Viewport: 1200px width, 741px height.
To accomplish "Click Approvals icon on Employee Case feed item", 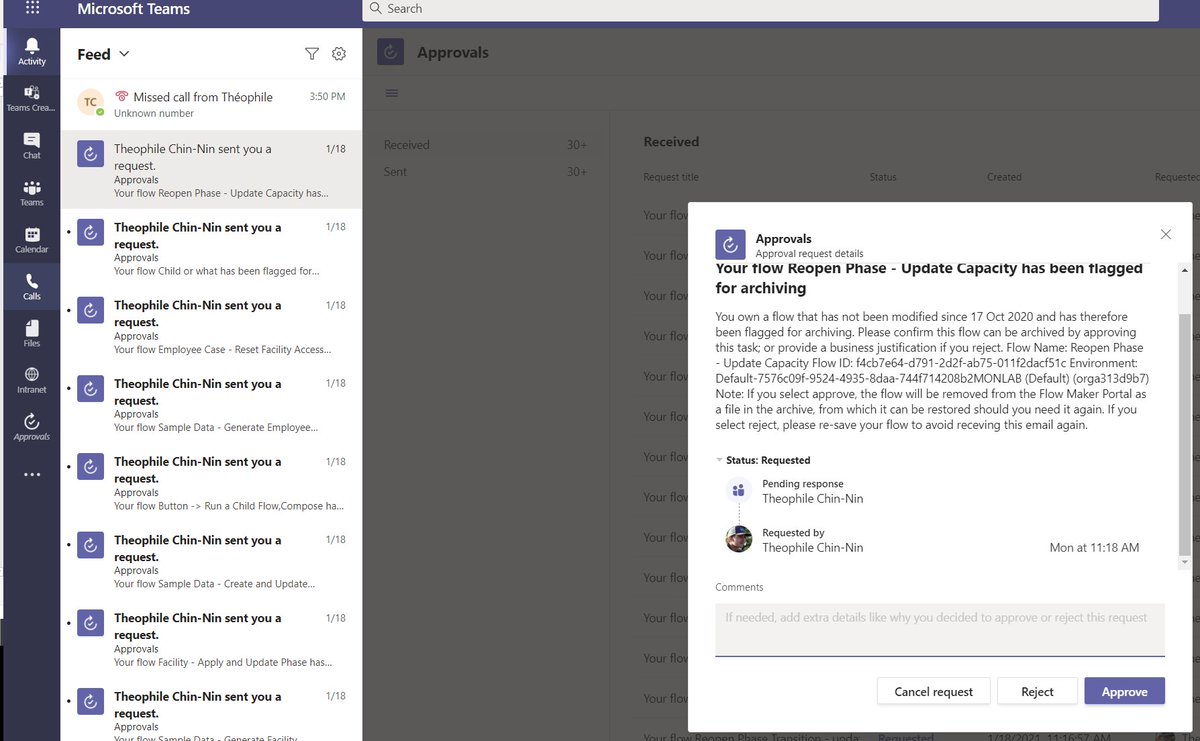I will (x=91, y=310).
